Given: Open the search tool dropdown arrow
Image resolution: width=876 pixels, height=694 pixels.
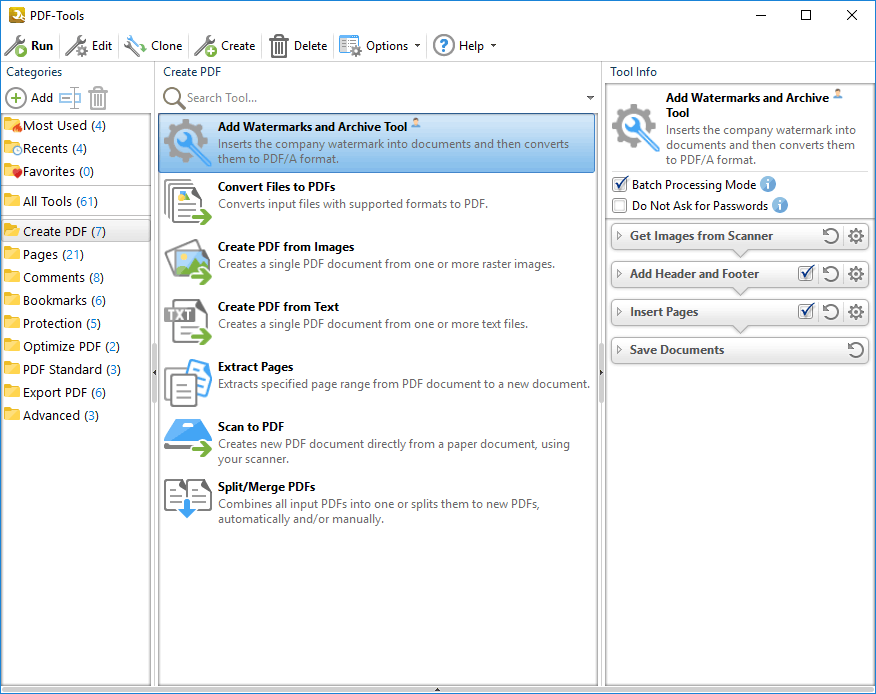Looking at the screenshot, I should [x=590, y=98].
